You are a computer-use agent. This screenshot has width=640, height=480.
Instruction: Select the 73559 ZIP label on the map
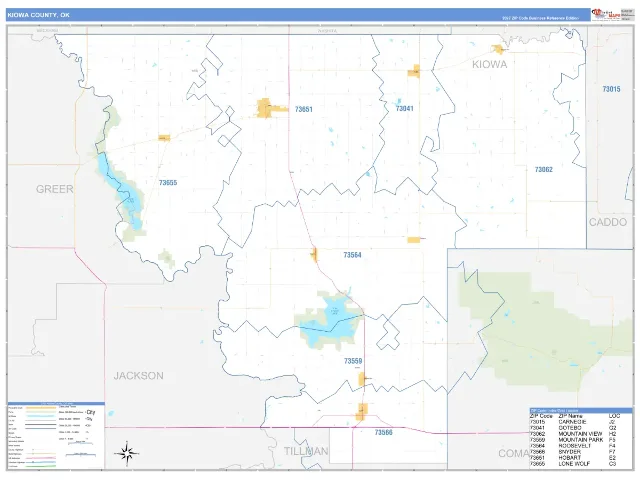click(353, 361)
